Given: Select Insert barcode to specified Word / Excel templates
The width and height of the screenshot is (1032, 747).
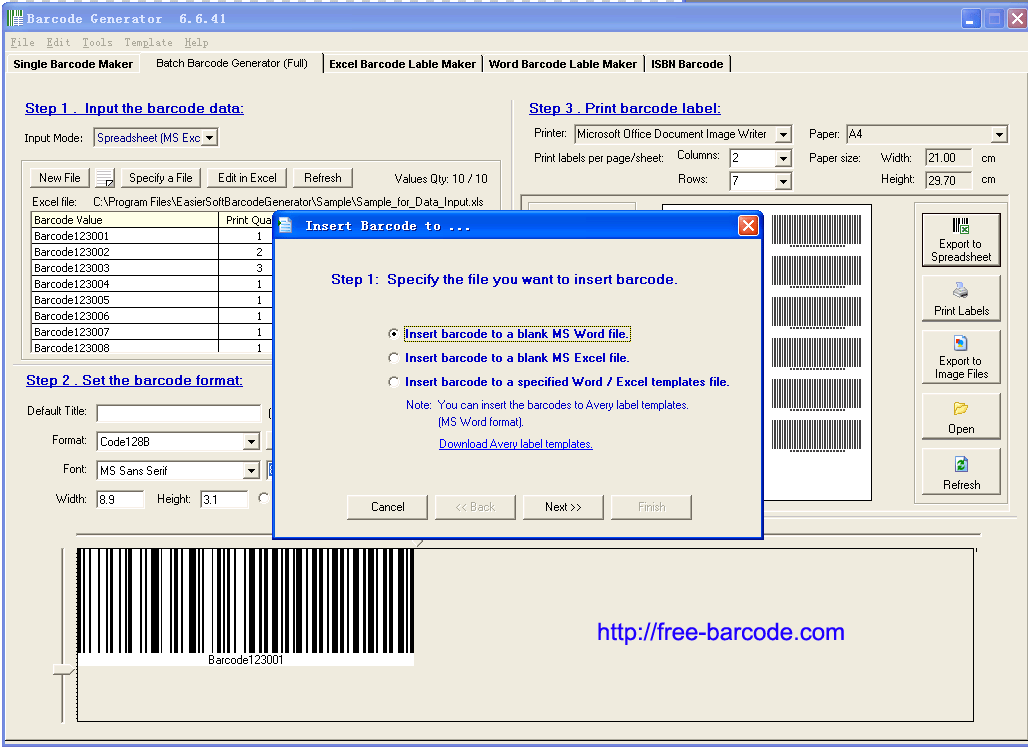Looking at the screenshot, I should coord(393,382).
